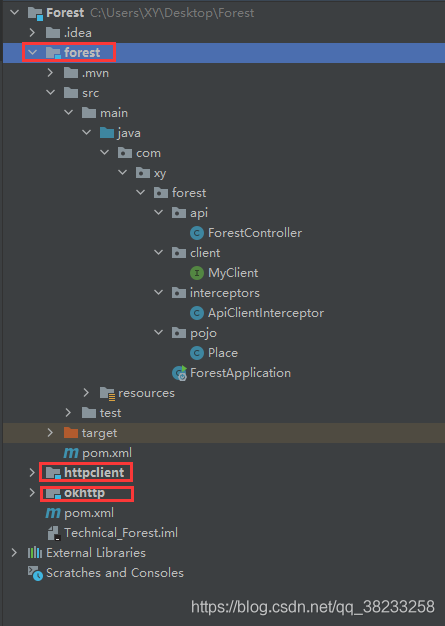Click the Scratches and Consoles icon
Image resolution: width=445 pixels, height=626 pixels.
[x=35, y=573]
